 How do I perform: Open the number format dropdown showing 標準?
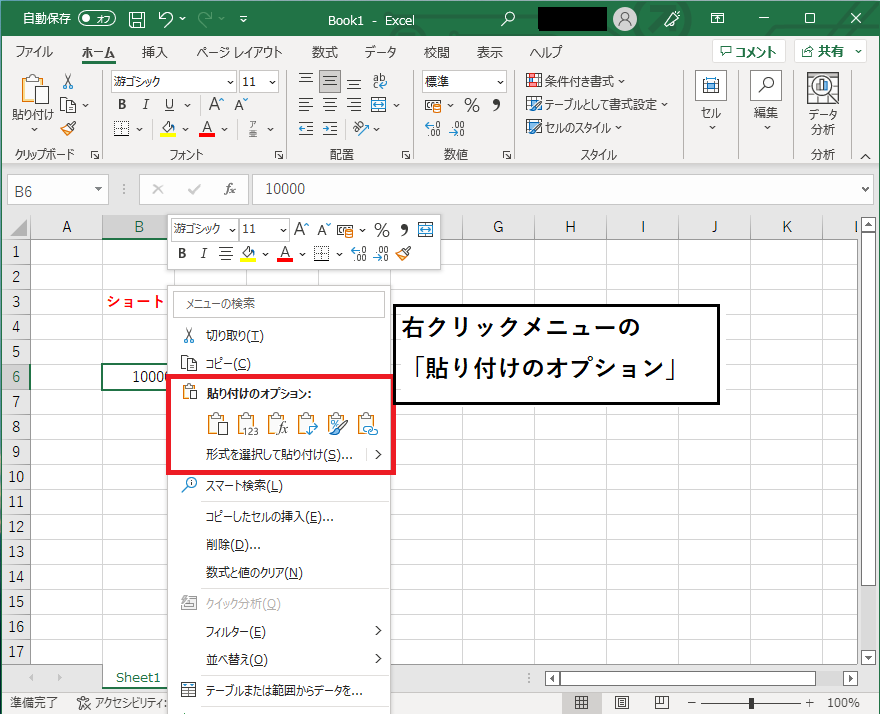(x=500, y=82)
